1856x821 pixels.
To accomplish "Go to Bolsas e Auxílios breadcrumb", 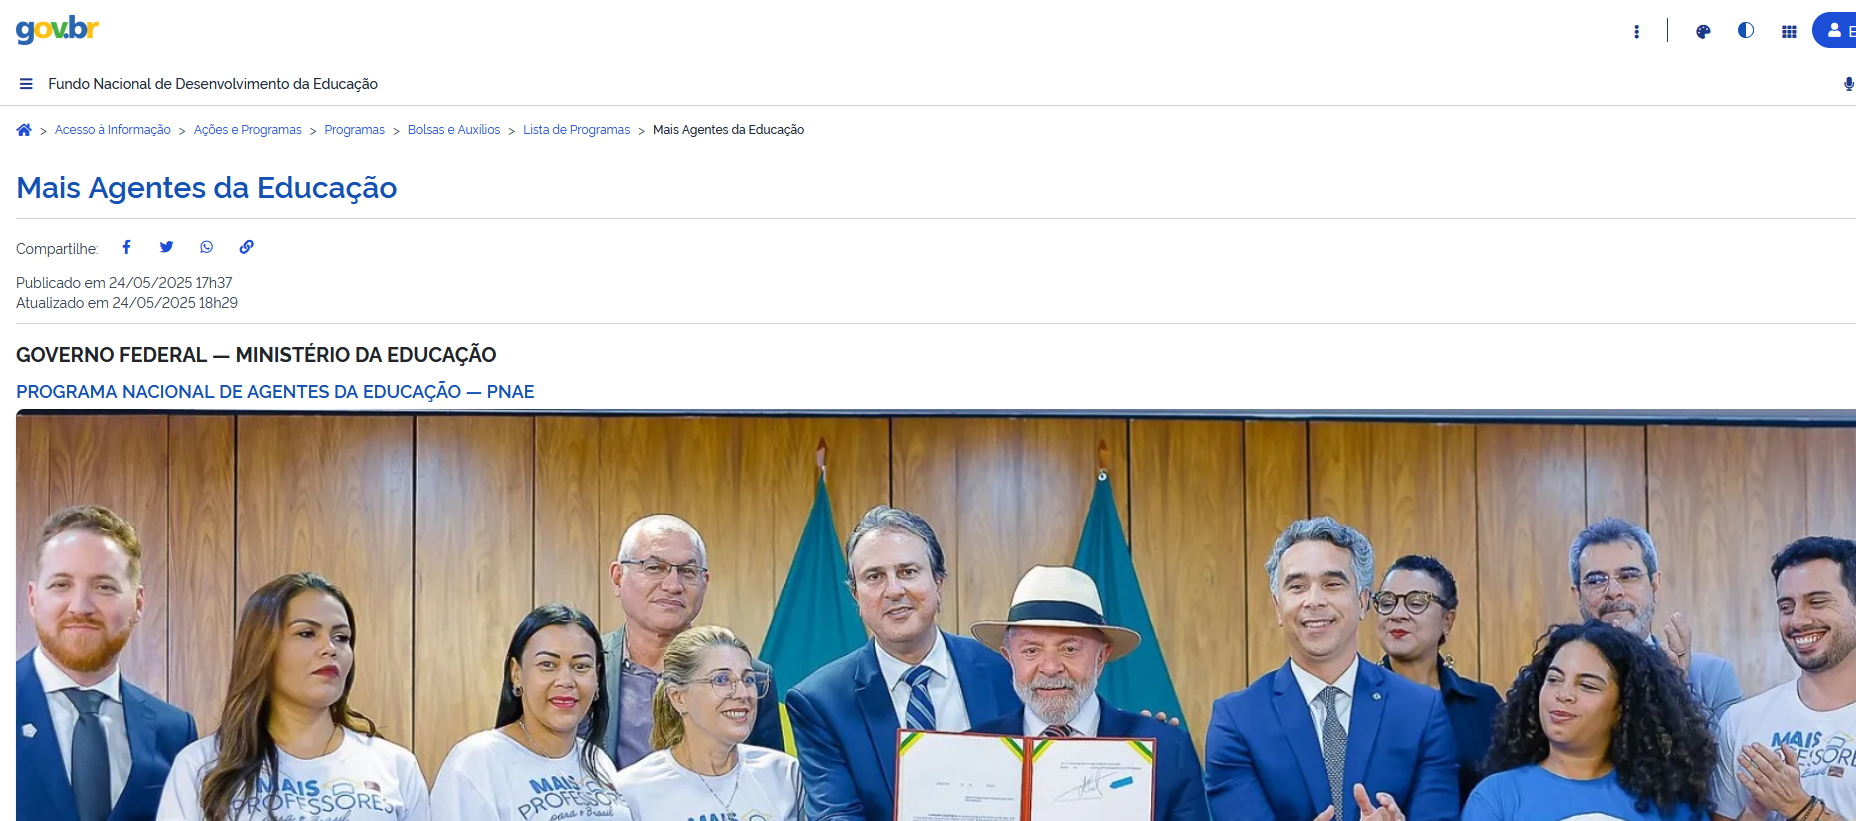I will coord(454,130).
